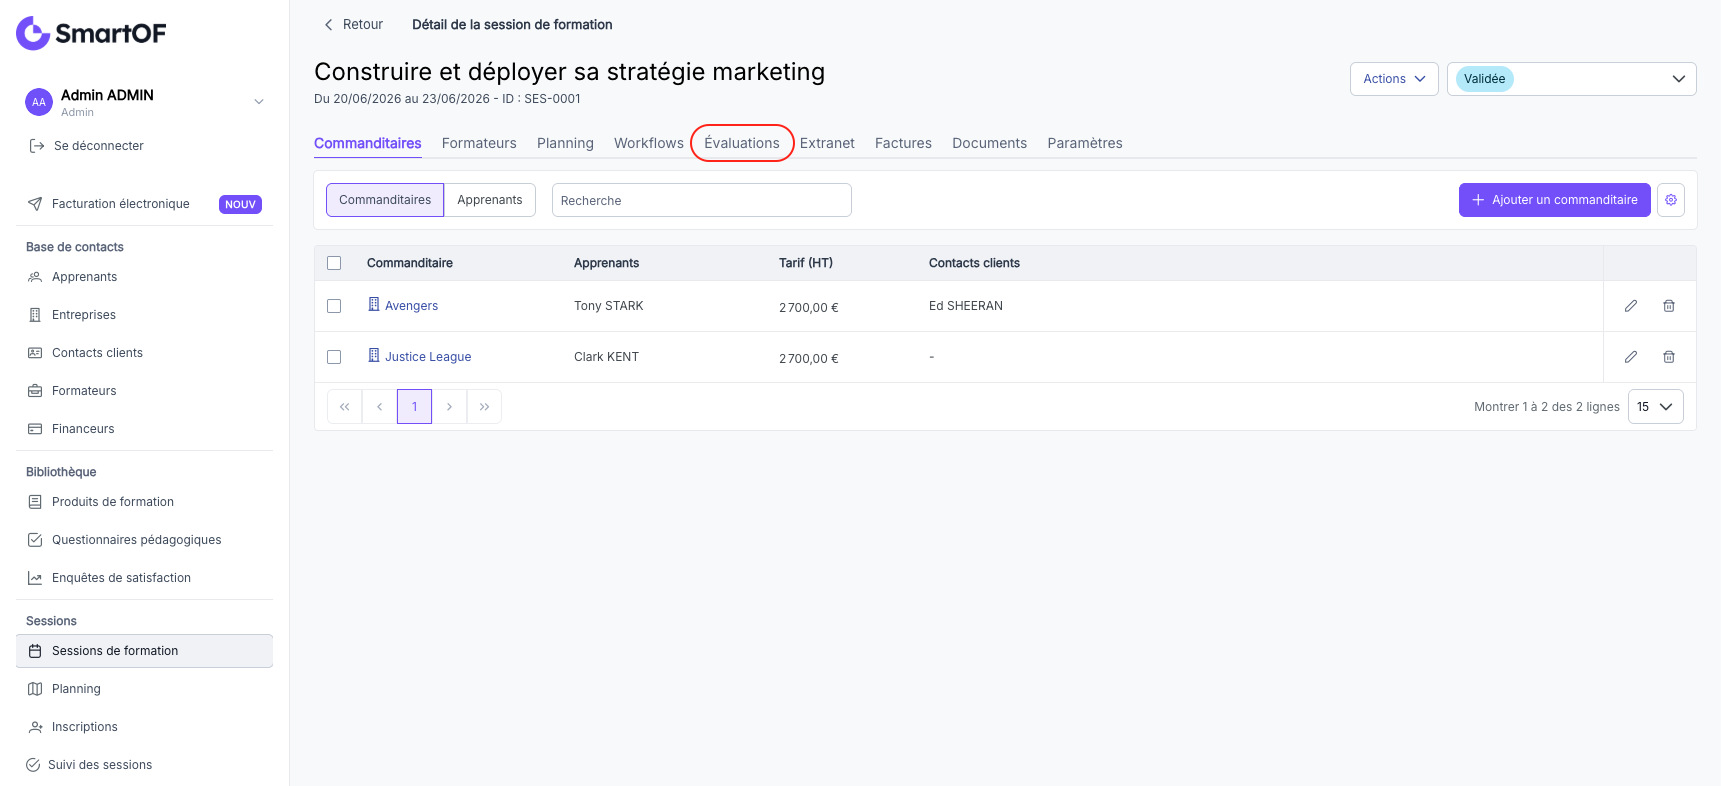Screen dimensions: 1721x786
Task: Switch to the Apprenants segment toggle
Action: coord(490,200)
